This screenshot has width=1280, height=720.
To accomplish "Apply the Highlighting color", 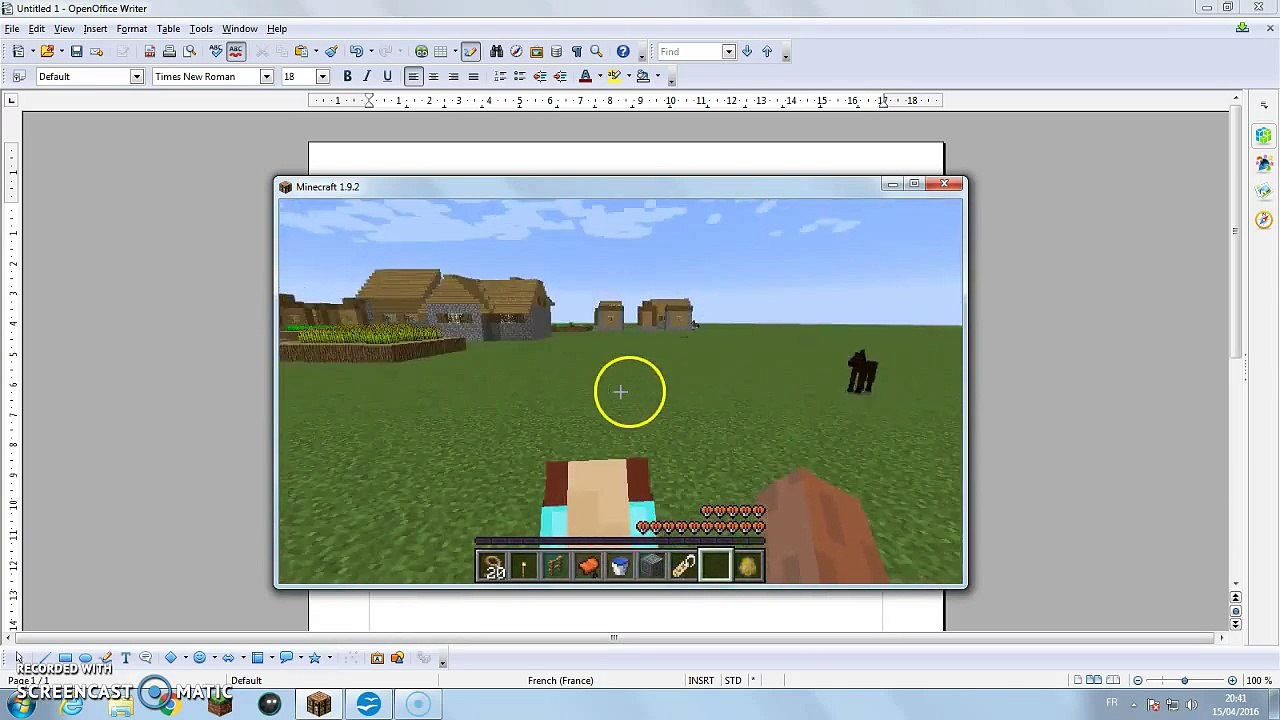I will click(614, 77).
